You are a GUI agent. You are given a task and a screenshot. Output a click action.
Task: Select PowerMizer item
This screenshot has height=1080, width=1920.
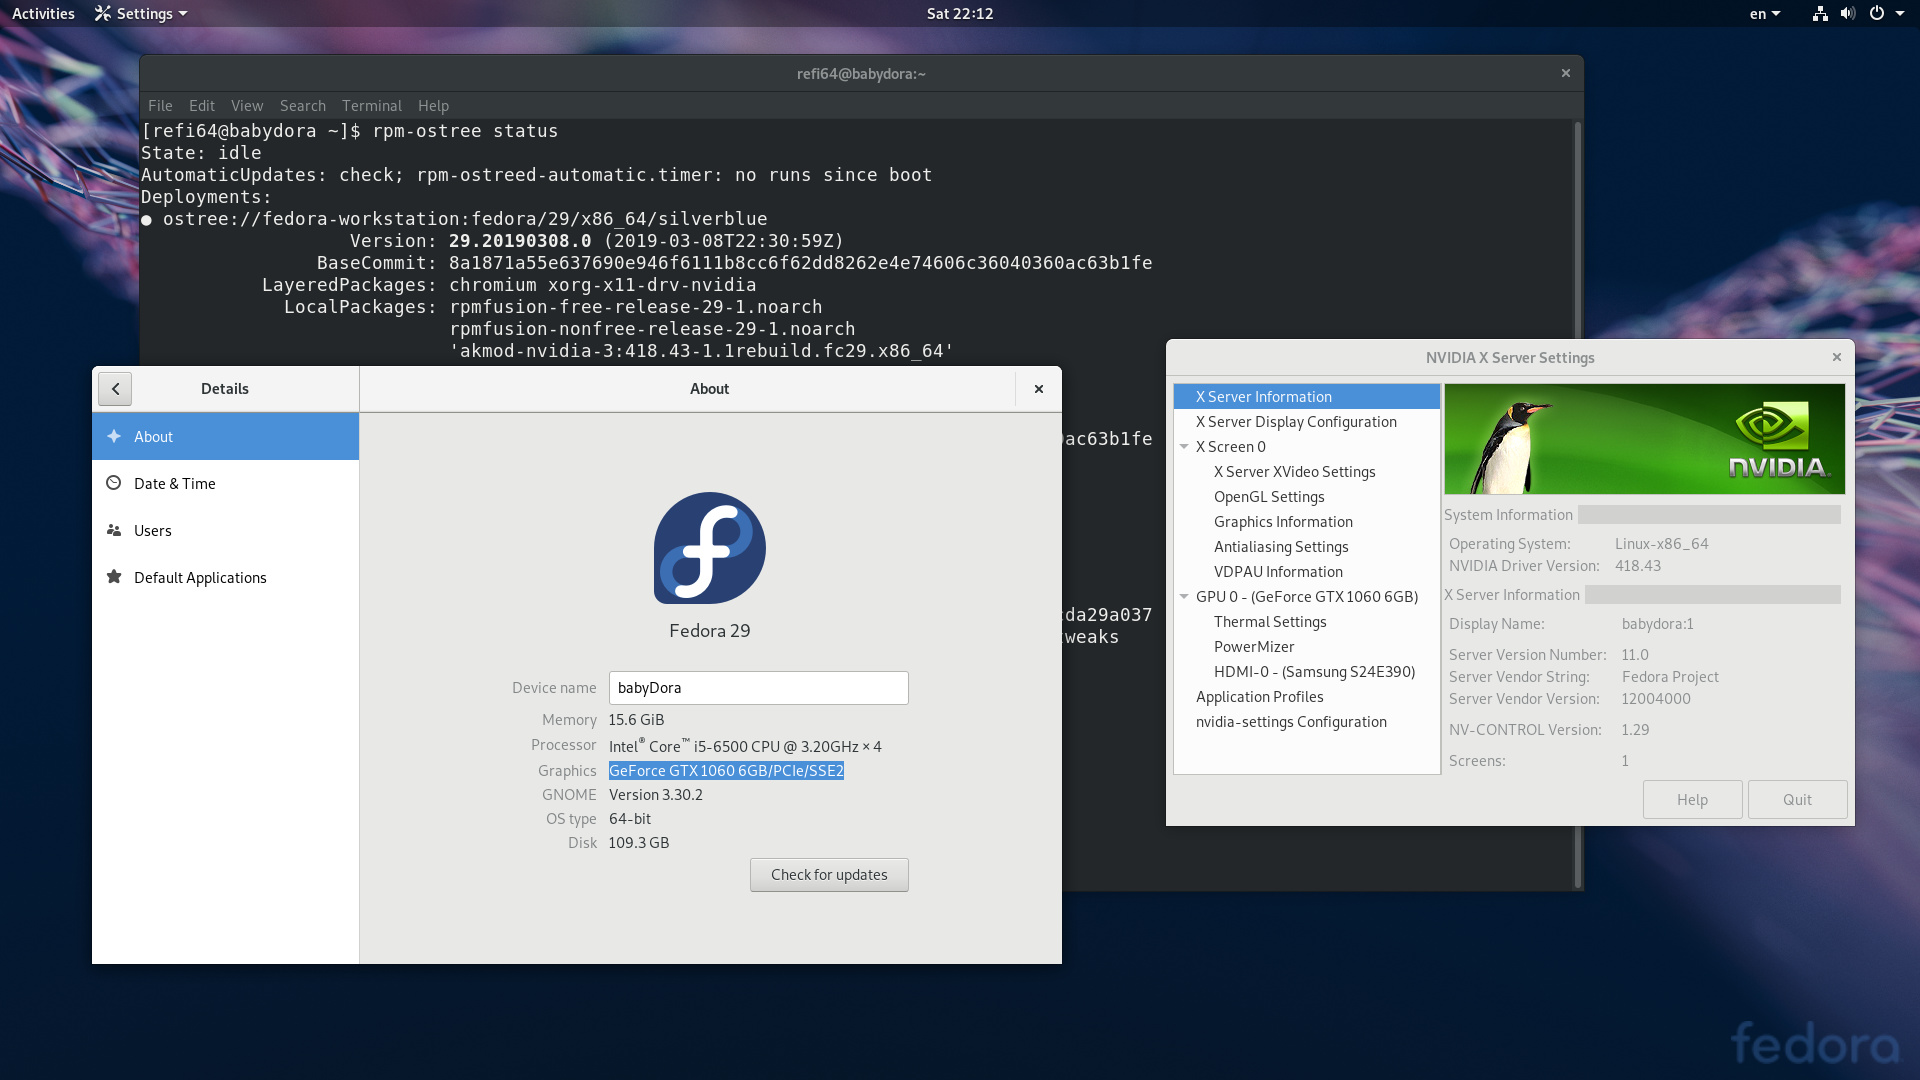pos(1307,647)
